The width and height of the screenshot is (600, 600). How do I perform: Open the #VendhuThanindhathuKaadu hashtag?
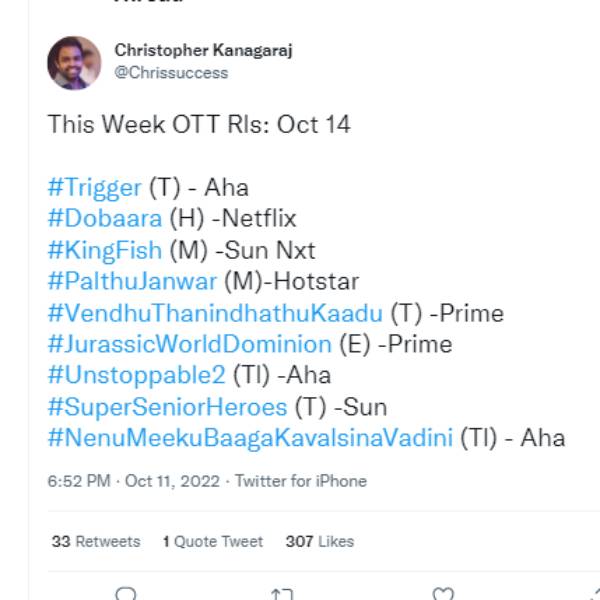click(x=215, y=313)
